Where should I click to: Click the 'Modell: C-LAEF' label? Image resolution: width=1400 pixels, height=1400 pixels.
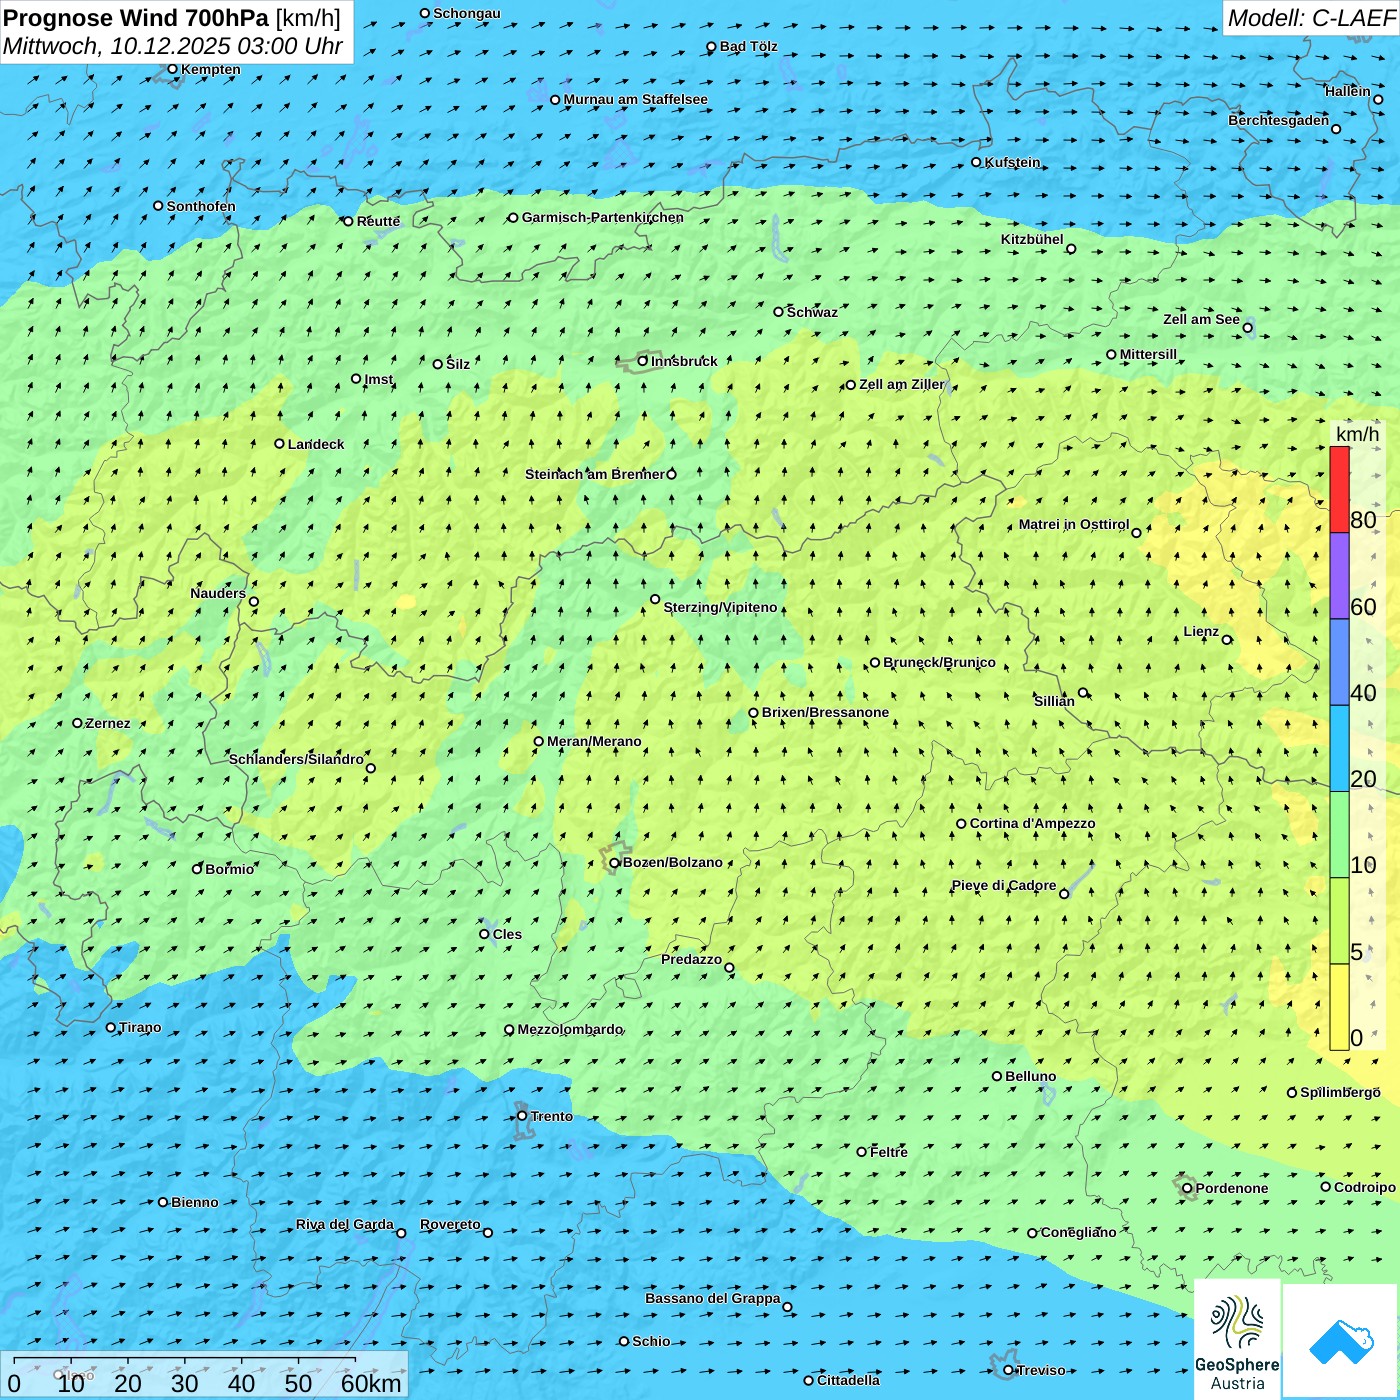tap(1310, 18)
